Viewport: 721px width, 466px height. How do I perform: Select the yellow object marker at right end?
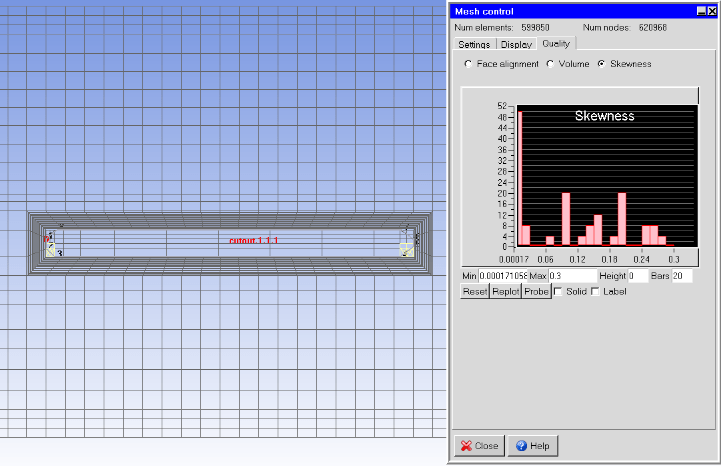coord(405,251)
